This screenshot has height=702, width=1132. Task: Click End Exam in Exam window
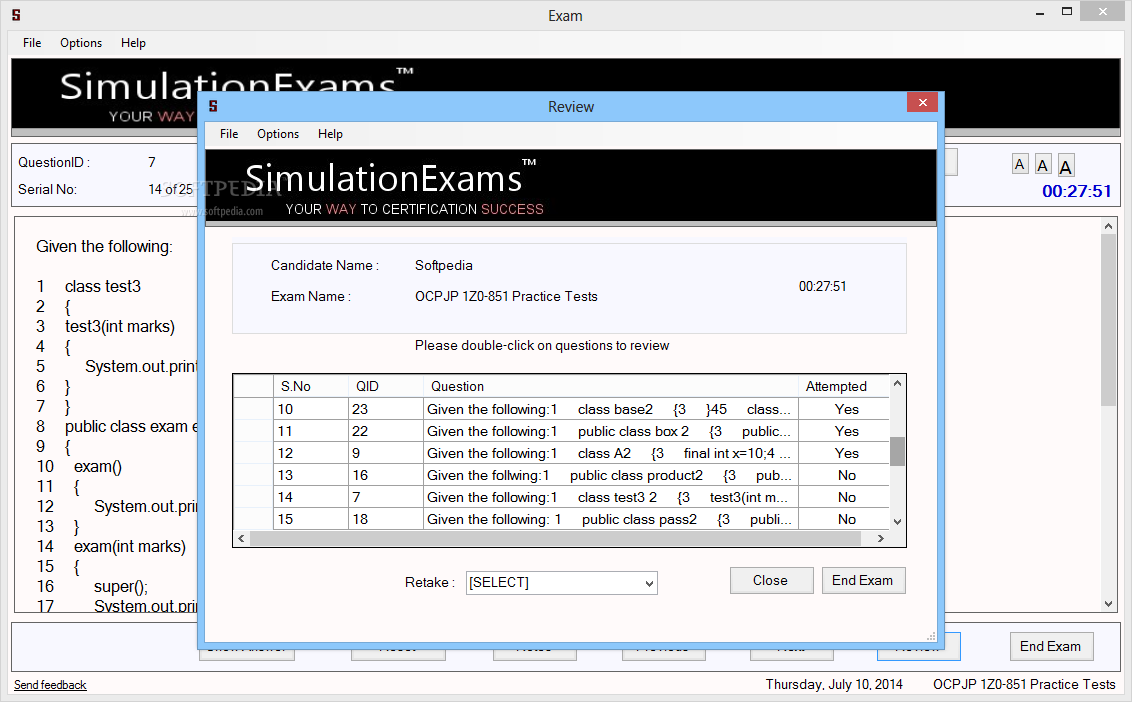tap(1051, 646)
